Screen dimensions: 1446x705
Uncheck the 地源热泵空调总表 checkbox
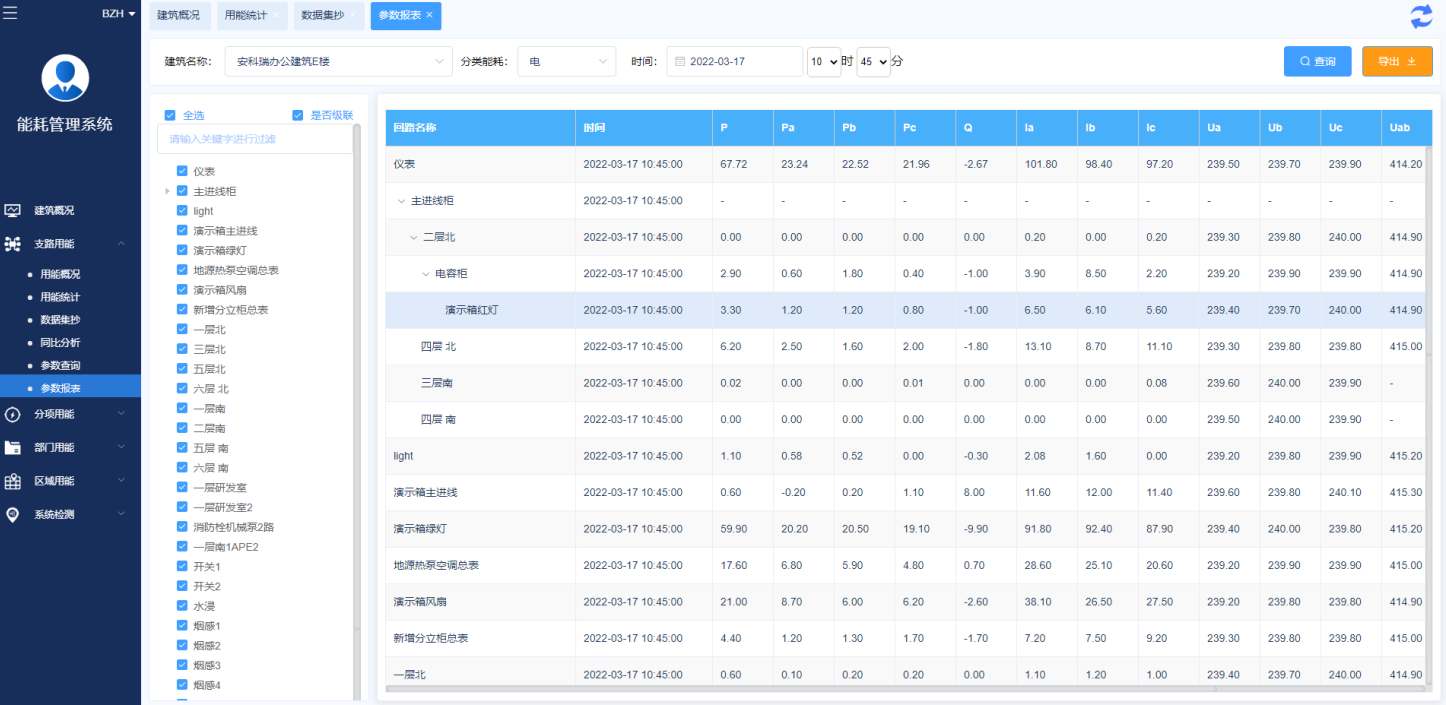(182, 270)
